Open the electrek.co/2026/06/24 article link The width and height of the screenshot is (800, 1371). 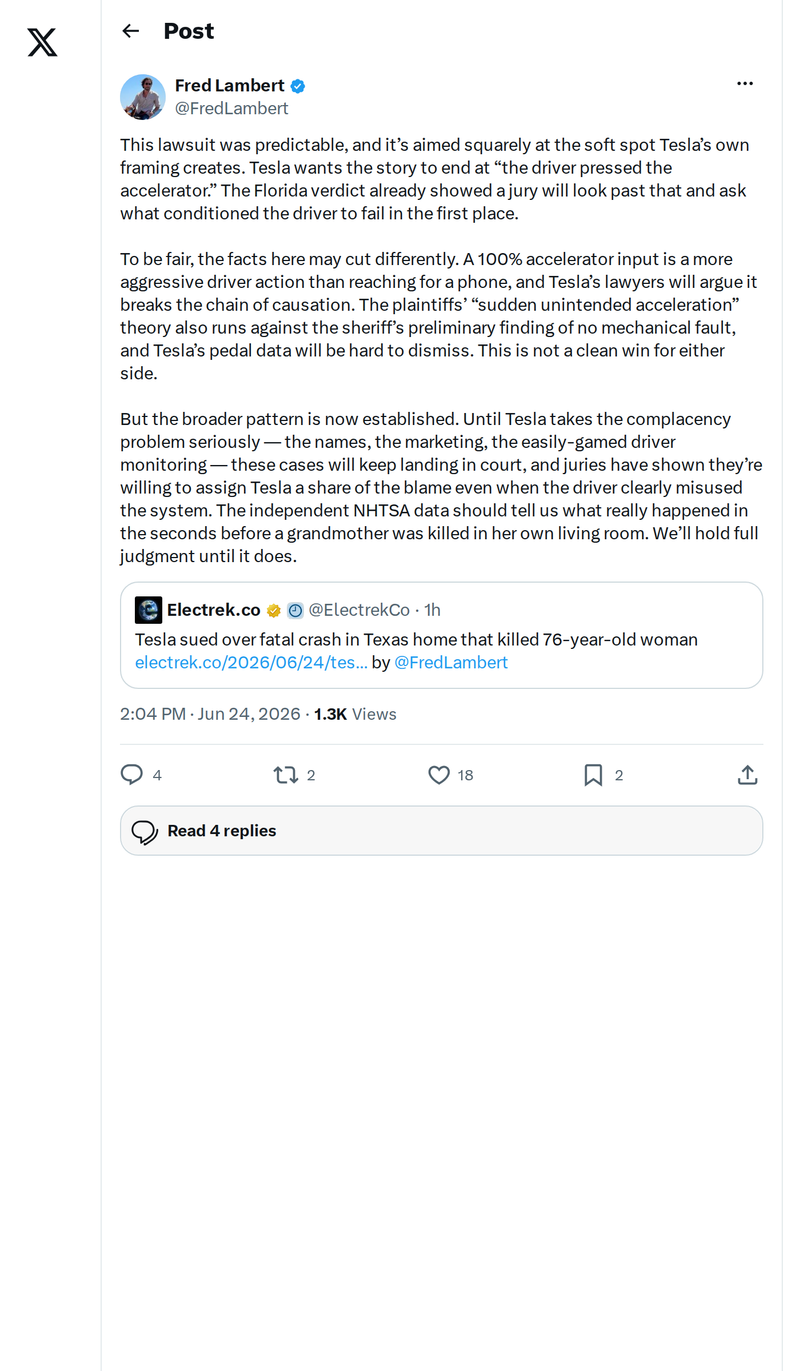point(251,662)
